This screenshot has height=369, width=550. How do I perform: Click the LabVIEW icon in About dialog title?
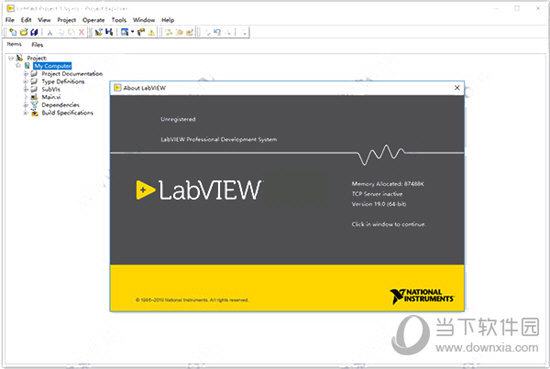pyautogui.click(x=118, y=87)
